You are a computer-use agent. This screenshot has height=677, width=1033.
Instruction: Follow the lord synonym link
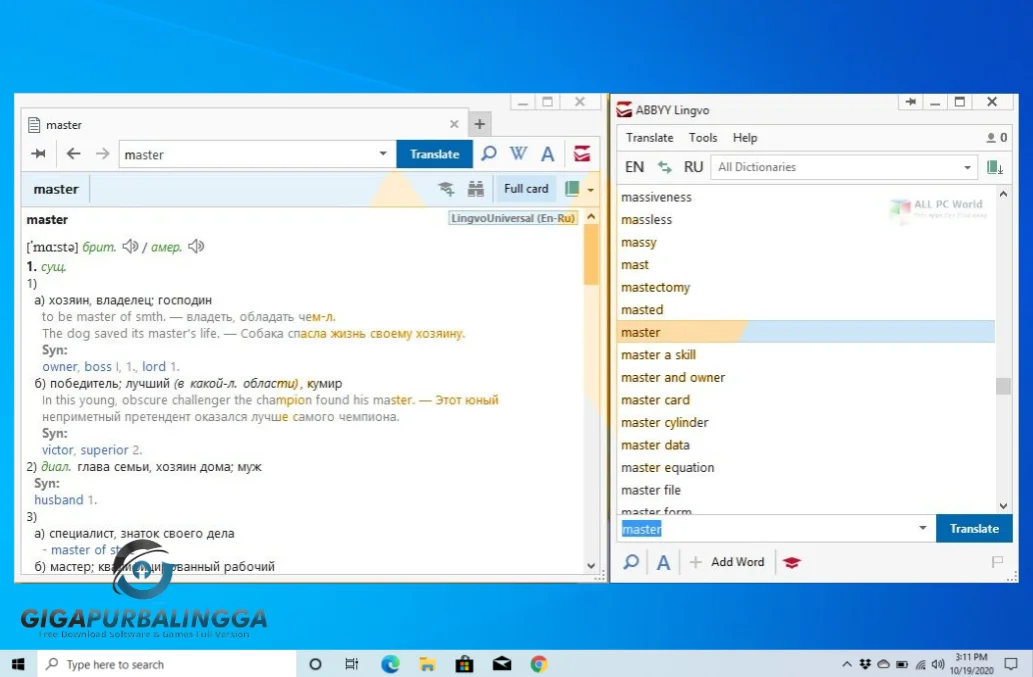pyautogui.click(x=154, y=367)
